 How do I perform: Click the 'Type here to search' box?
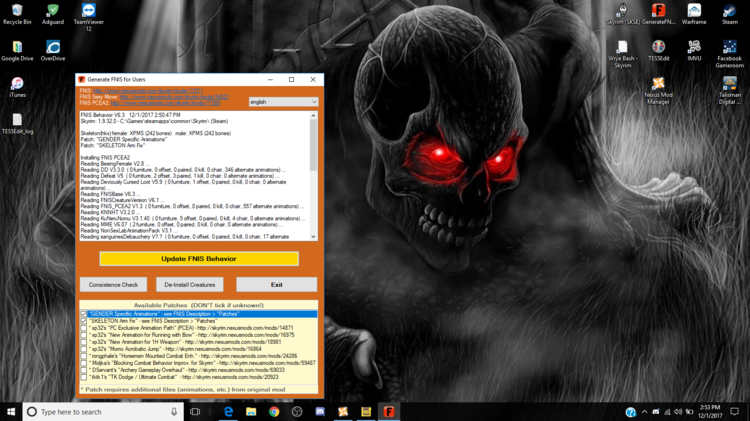pyautogui.click(x=103, y=411)
